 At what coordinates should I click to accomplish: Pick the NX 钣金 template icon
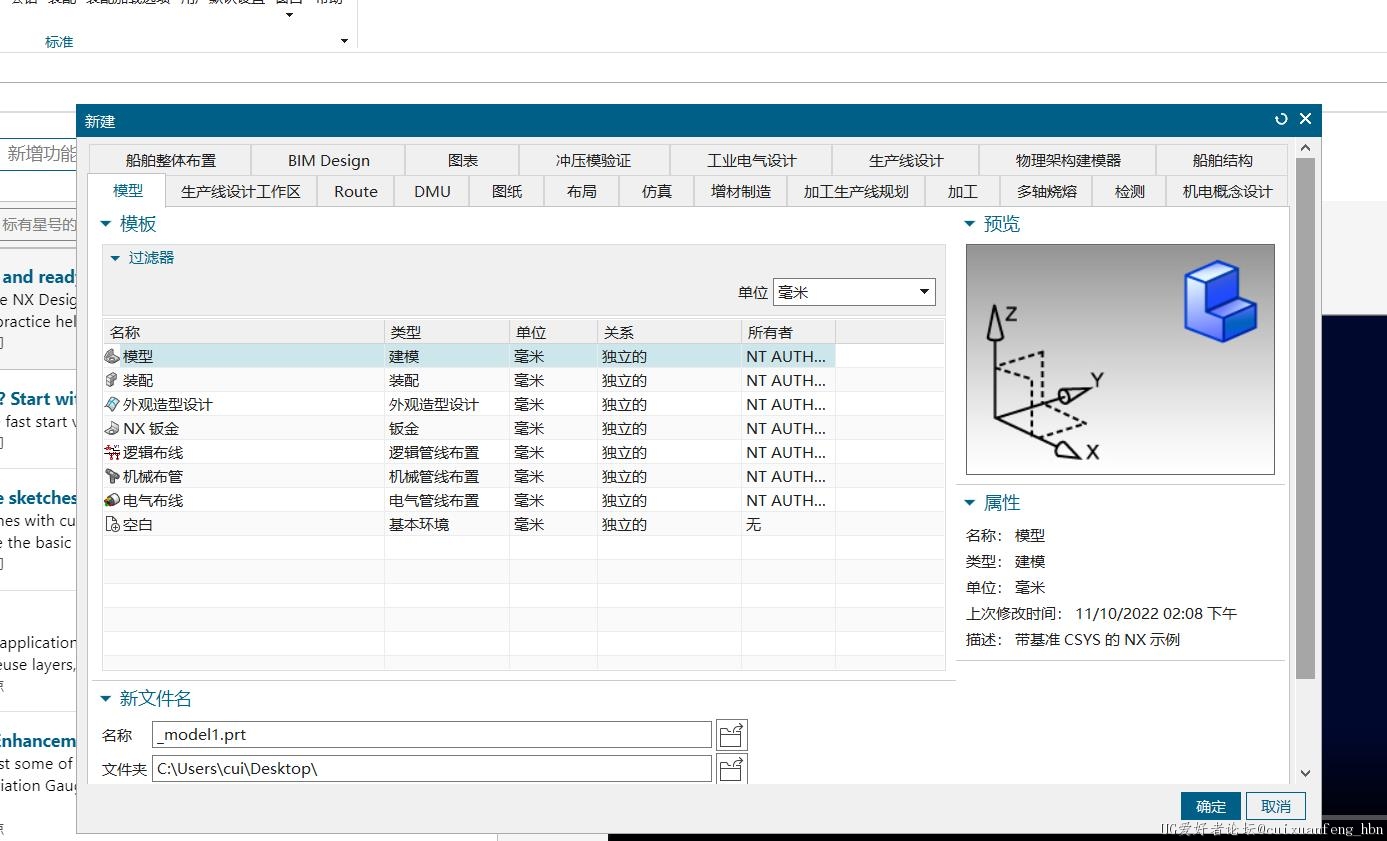click(112, 428)
